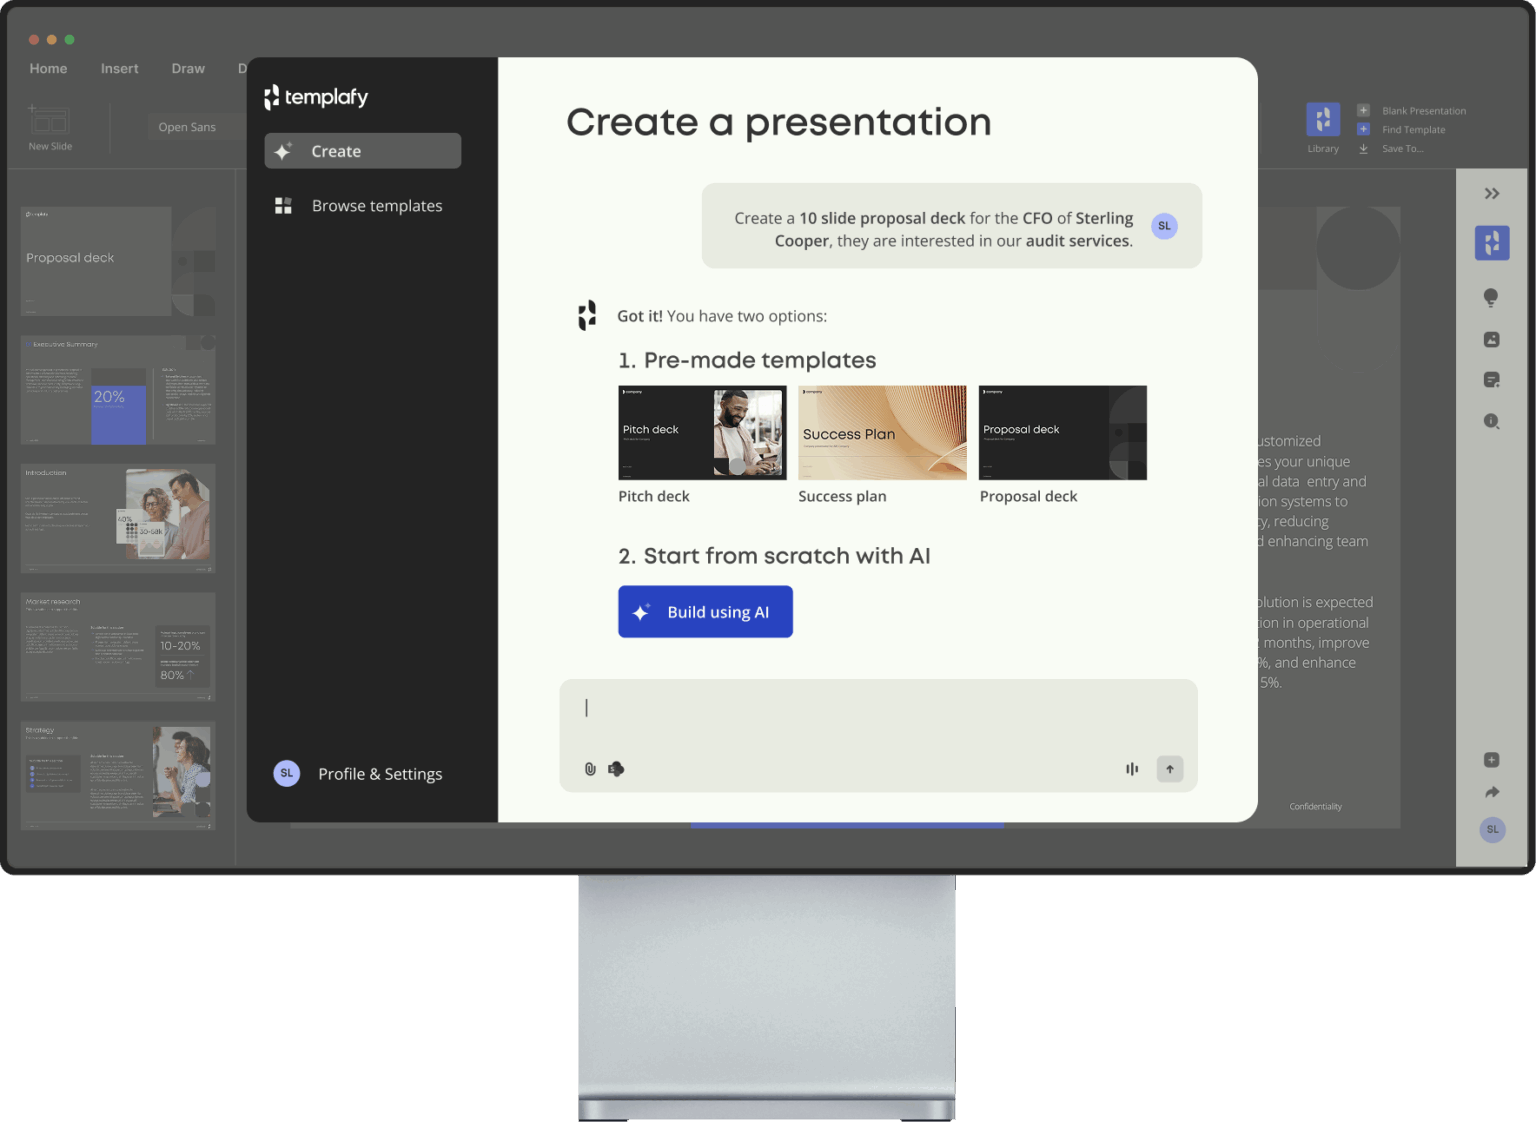Image resolution: width=1536 pixels, height=1122 pixels.
Task: Click the 'Success plan' caption text
Action: [x=842, y=496]
